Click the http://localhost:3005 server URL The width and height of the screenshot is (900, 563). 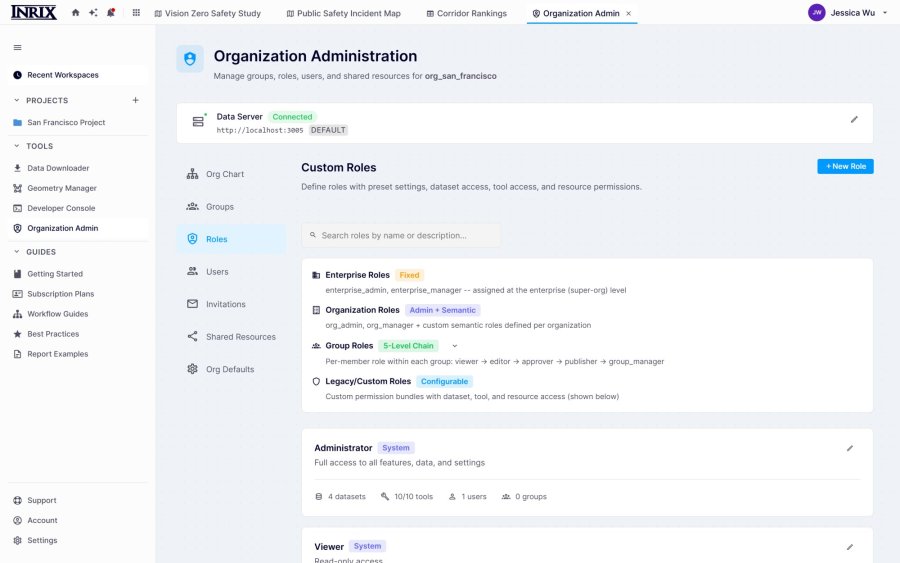point(259,130)
